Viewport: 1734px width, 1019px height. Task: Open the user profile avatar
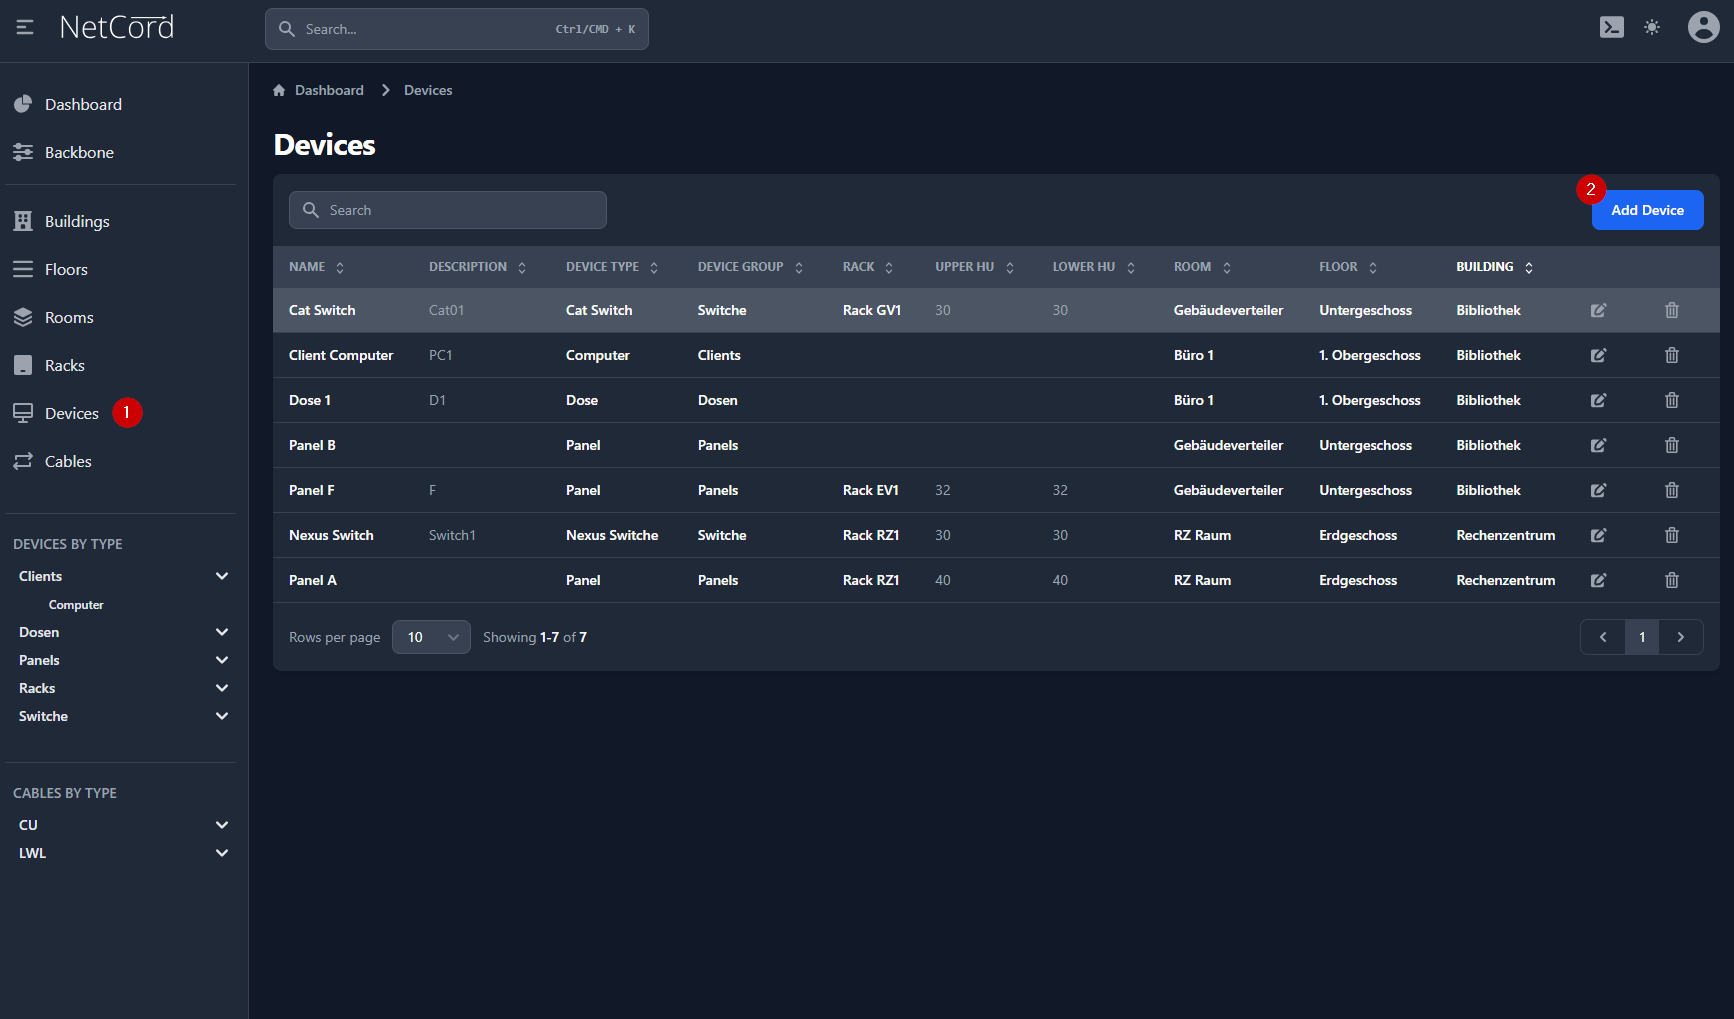pyautogui.click(x=1703, y=28)
